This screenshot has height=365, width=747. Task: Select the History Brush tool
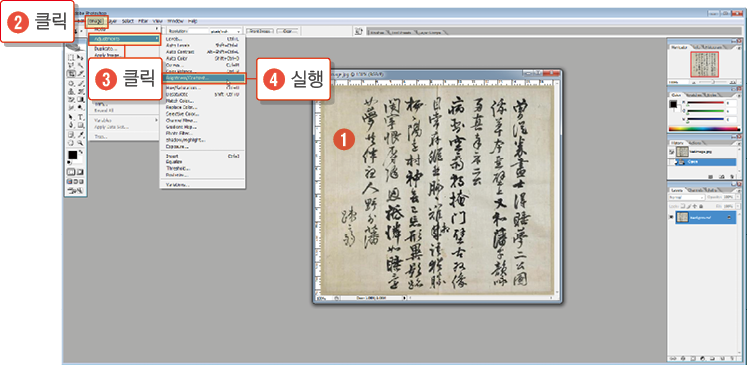point(81,91)
